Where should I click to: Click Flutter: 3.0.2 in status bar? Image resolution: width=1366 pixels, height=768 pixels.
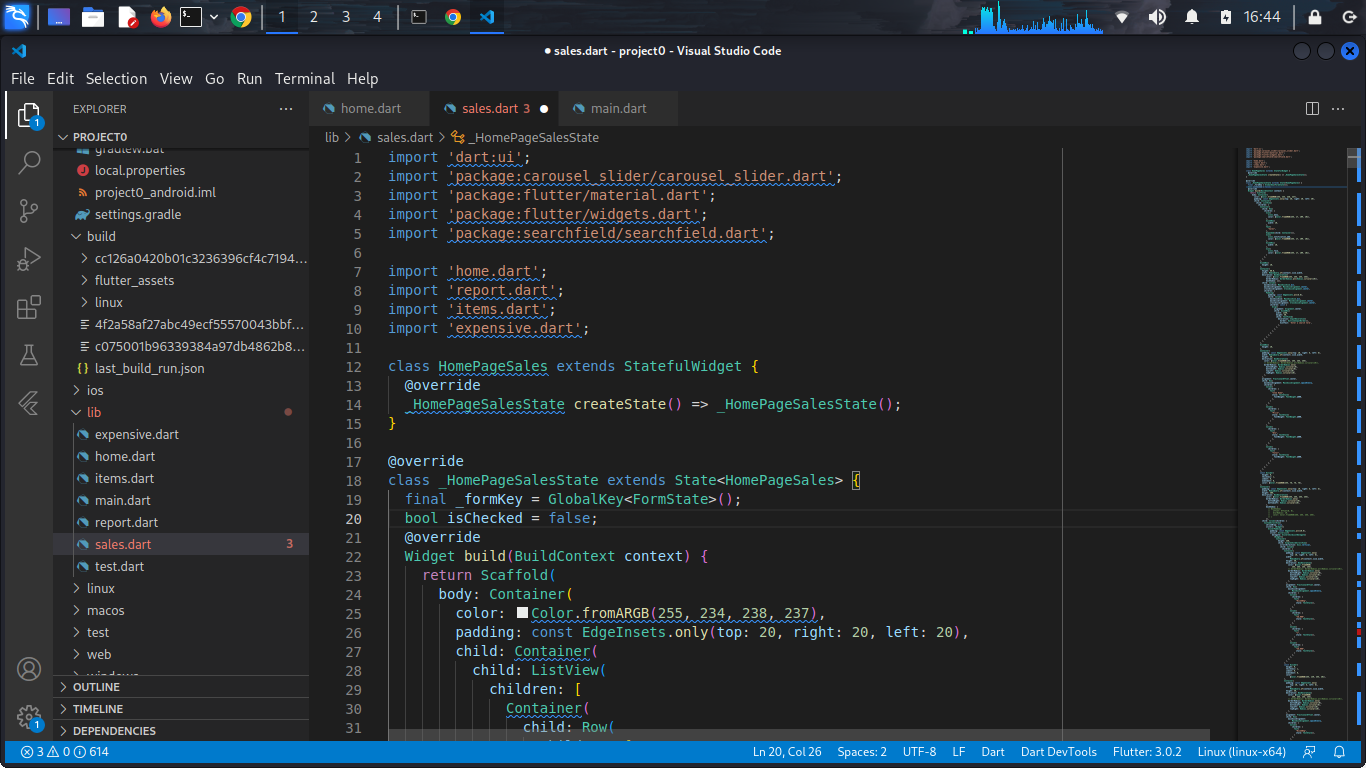tap(1147, 752)
